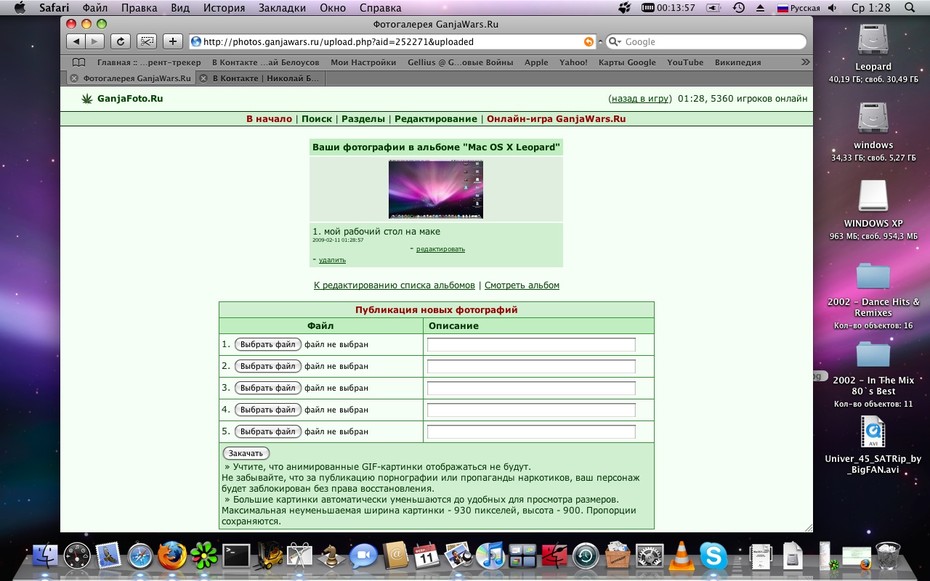The image size is (930, 581).
Task: Launch Mail stamp icon in the Dock
Action: click(108, 556)
